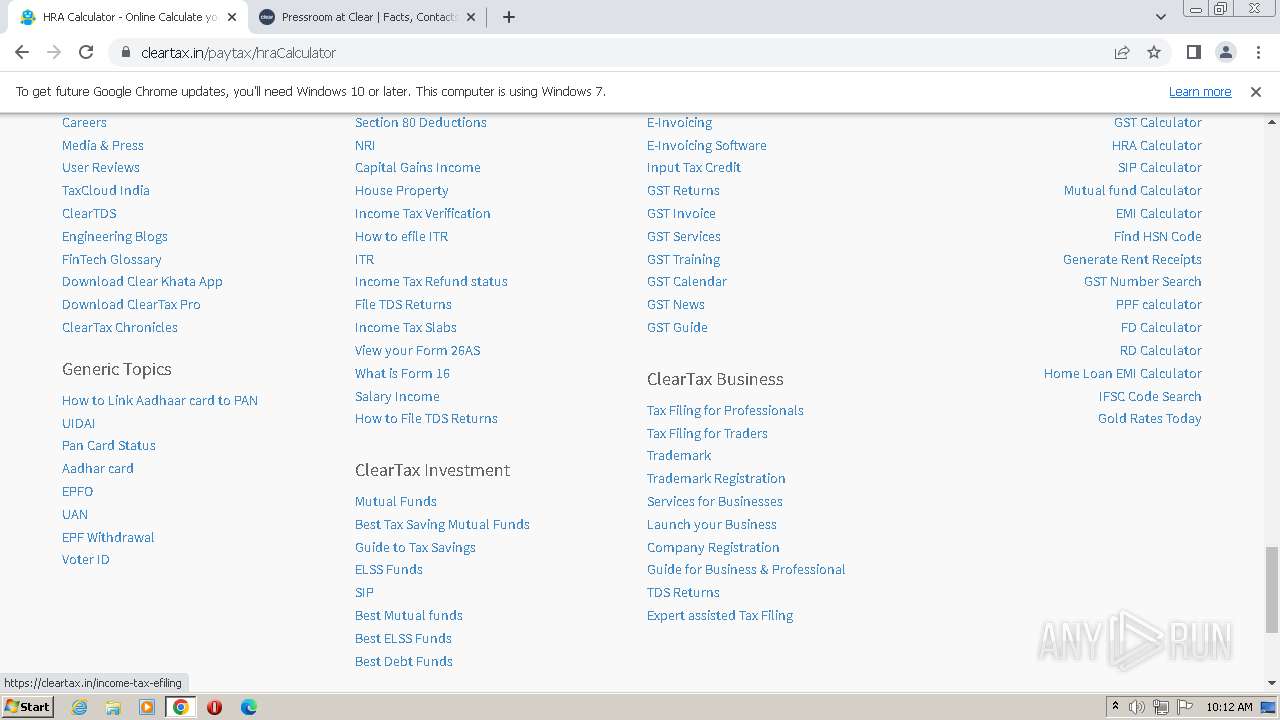Open the Best Tax Saving Mutual Funds link

tap(442, 524)
